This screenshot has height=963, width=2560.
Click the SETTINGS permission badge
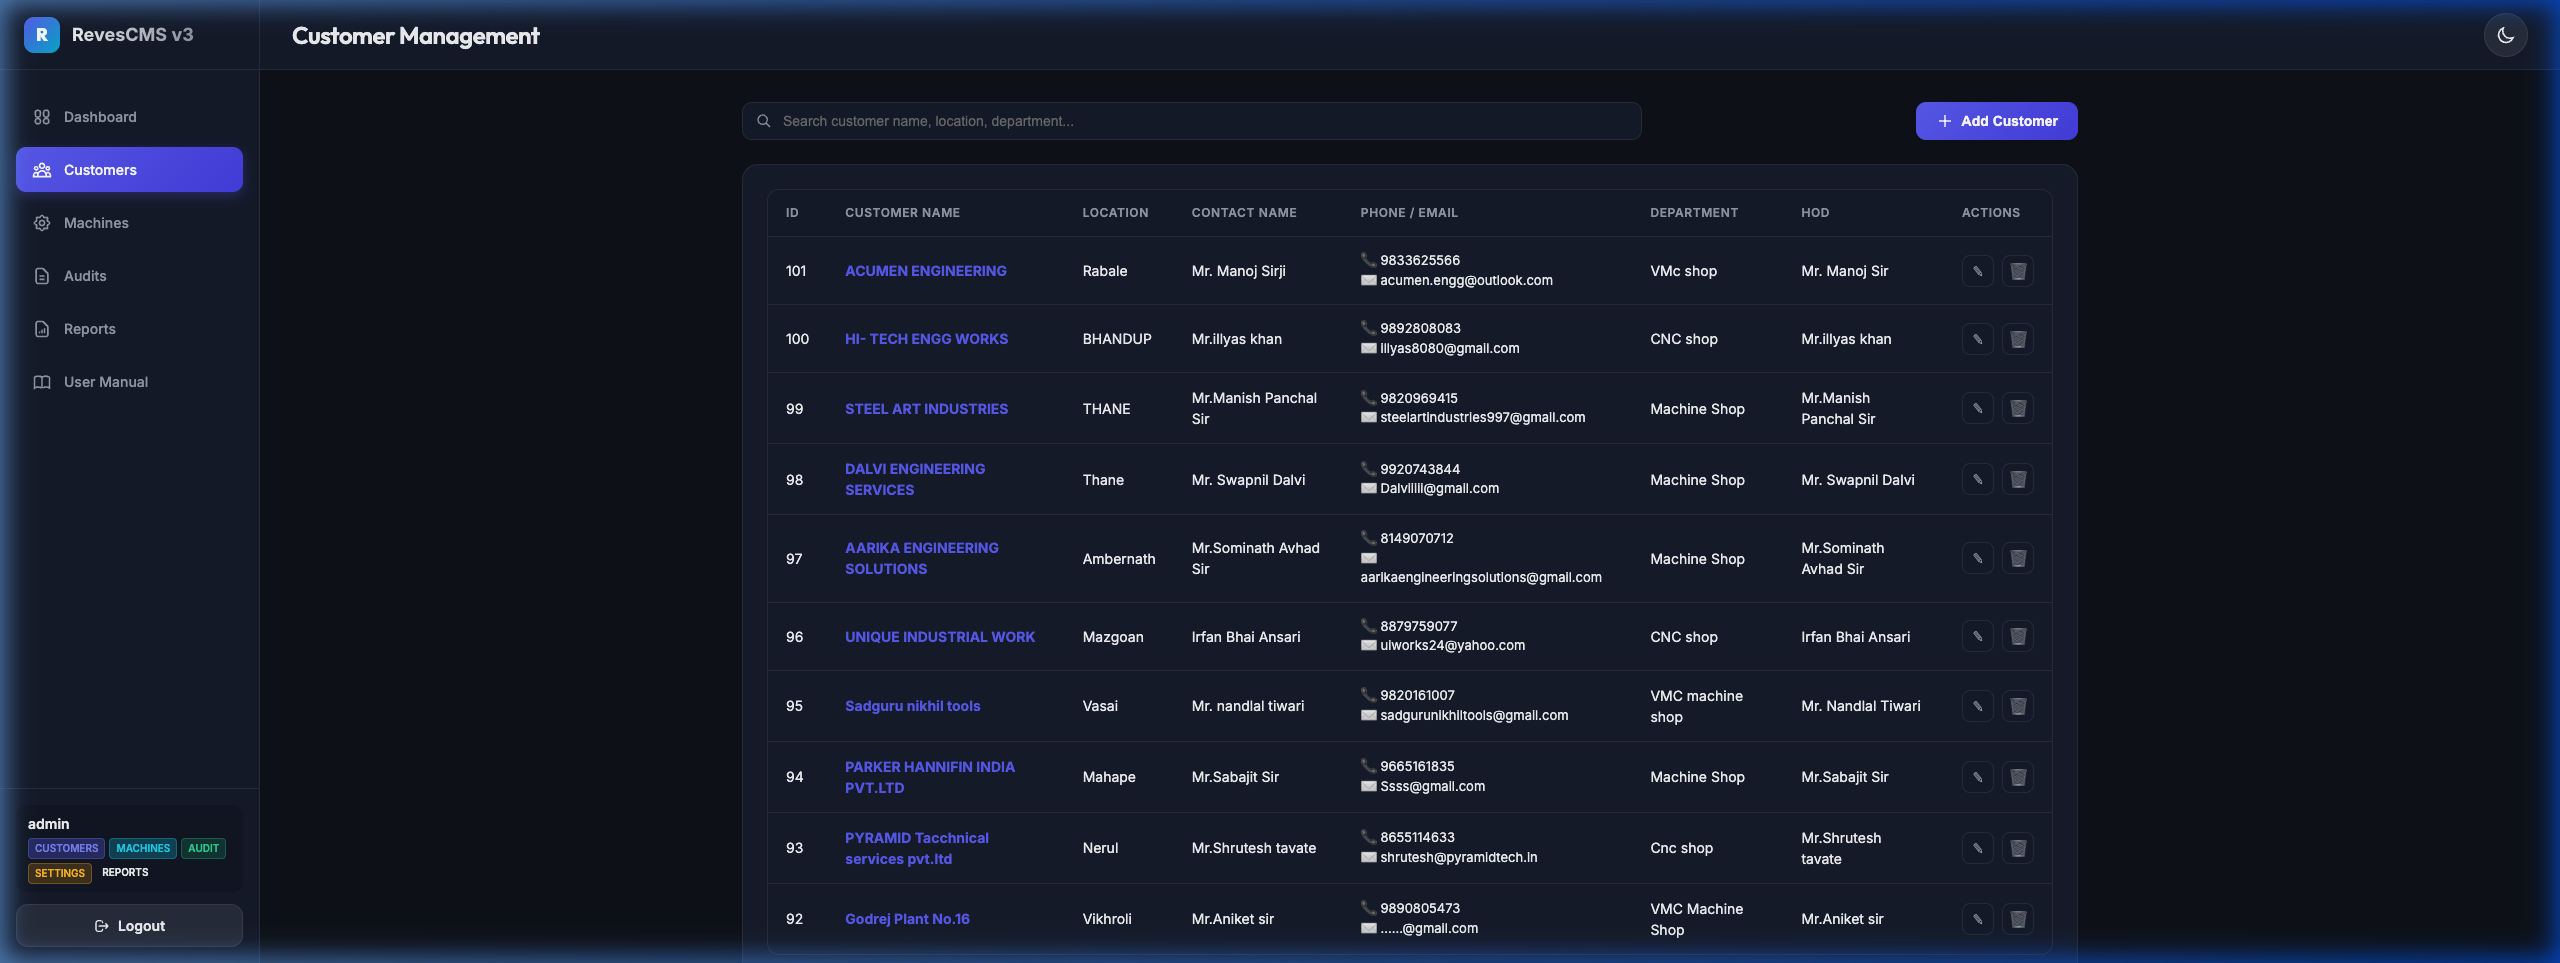[60, 873]
